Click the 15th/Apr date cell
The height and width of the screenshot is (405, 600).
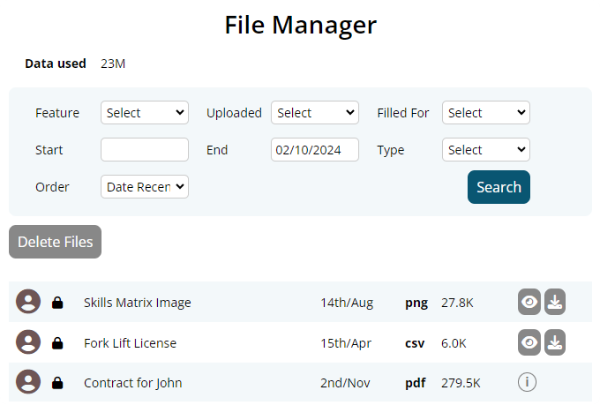(346, 343)
